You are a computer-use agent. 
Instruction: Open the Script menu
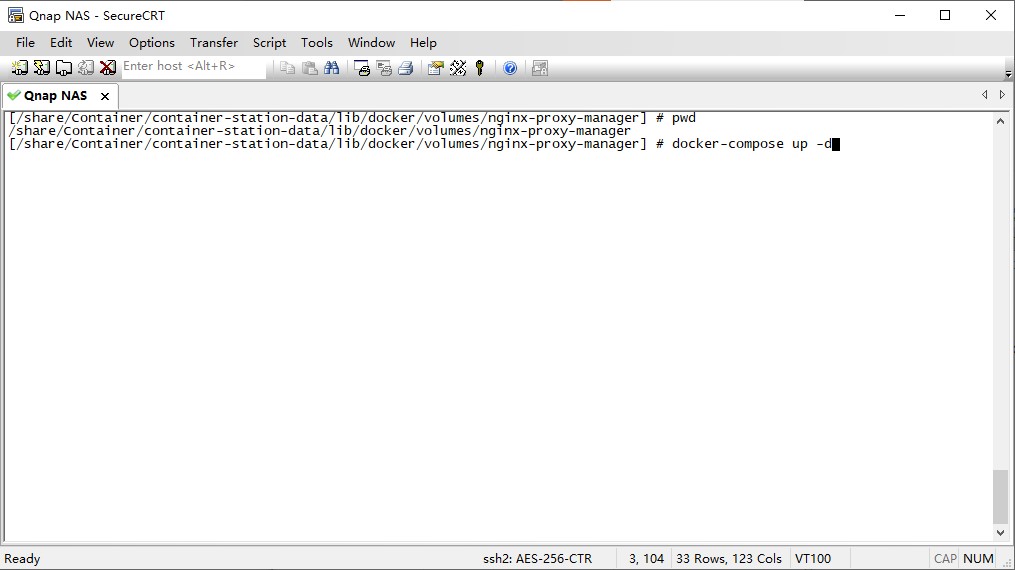[269, 43]
